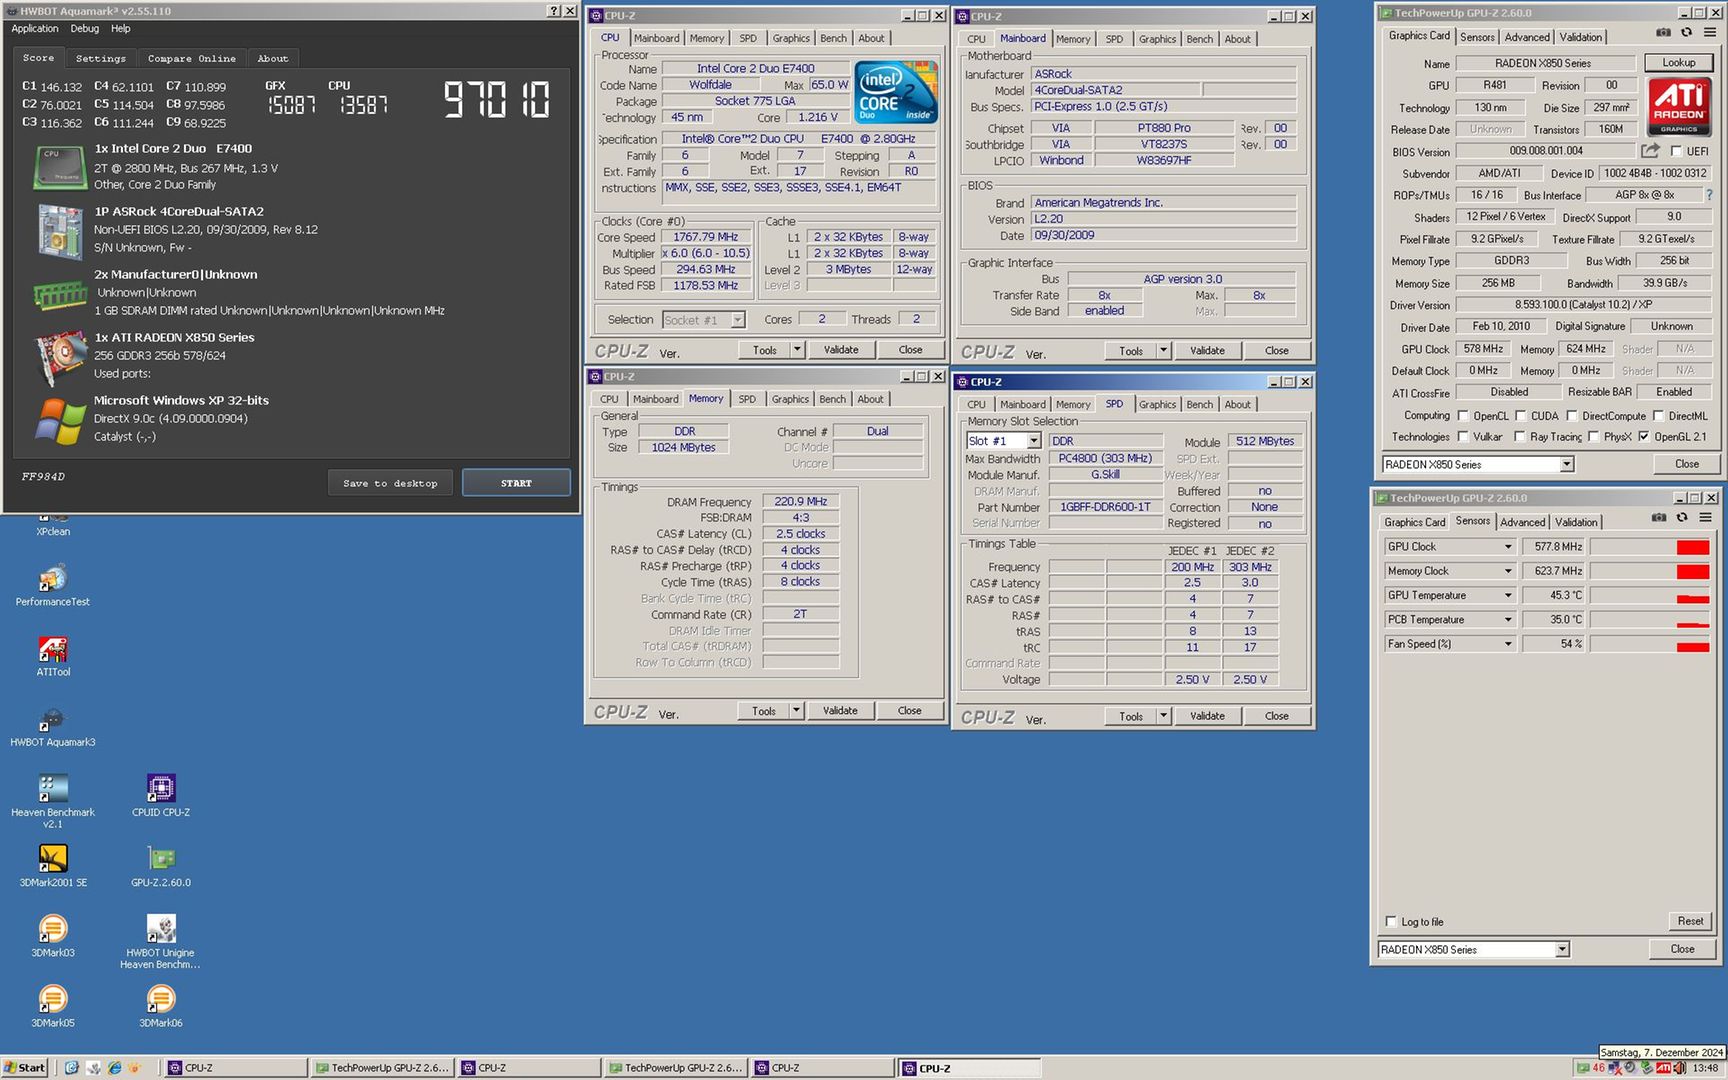Switch to the Advanced tab in the GPU-Z Graphics Card window
The image size is (1728, 1080).
[x=1527, y=37]
